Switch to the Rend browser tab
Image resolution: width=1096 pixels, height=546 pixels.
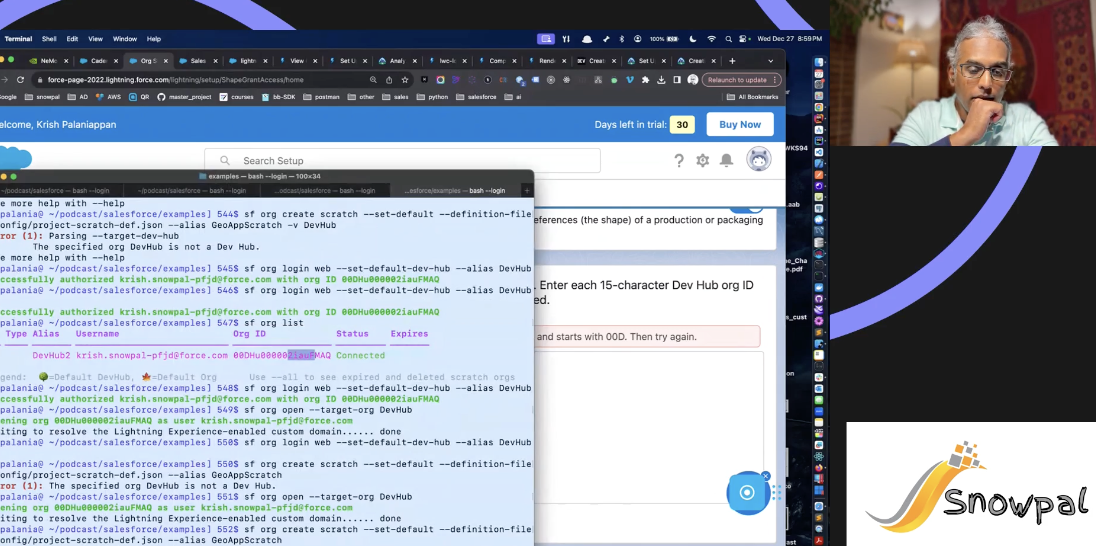pos(546,61)
